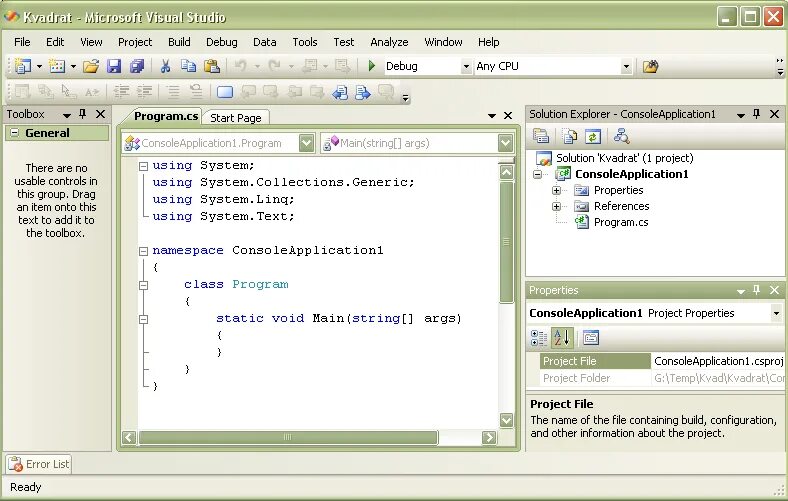
Task: Click the Add New Item toolbar icon
Action: pos(57,66)
